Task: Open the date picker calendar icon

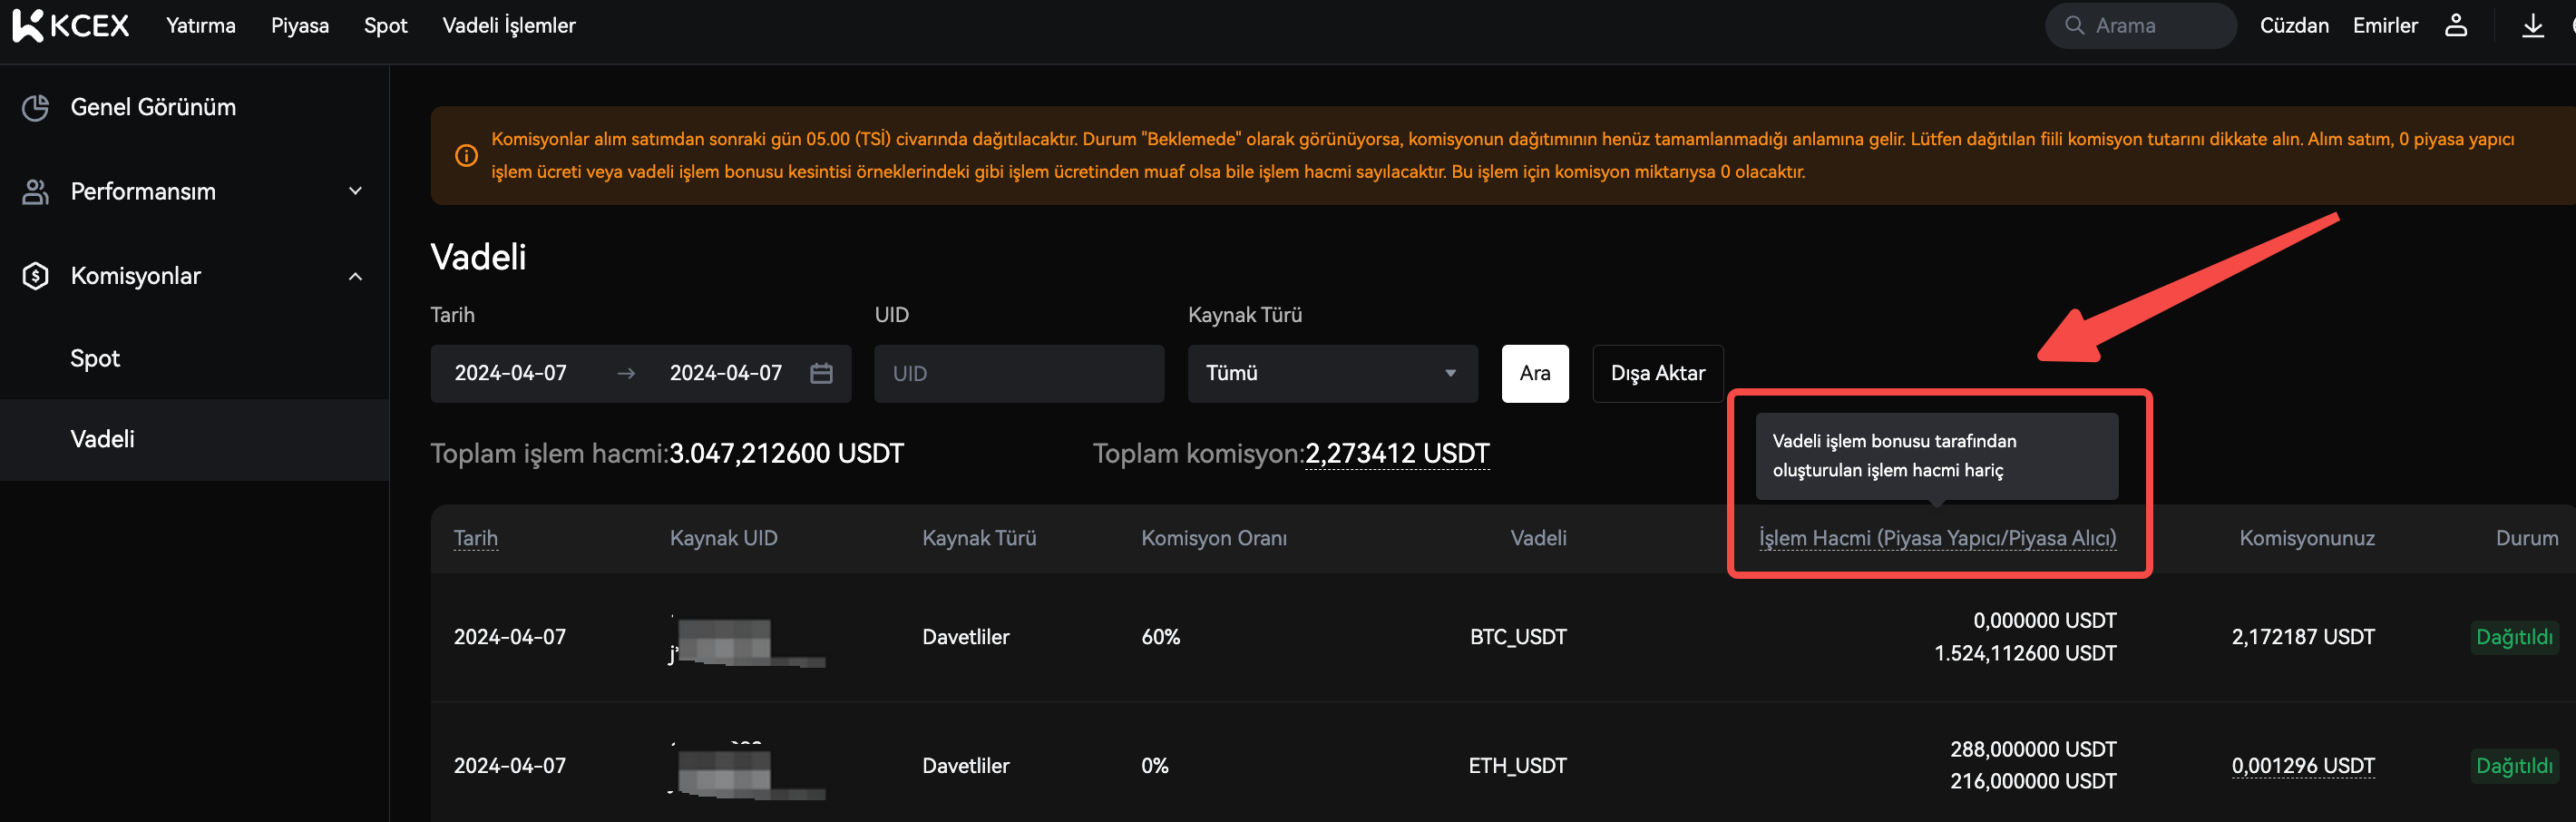Action: [x=821, y=373]
